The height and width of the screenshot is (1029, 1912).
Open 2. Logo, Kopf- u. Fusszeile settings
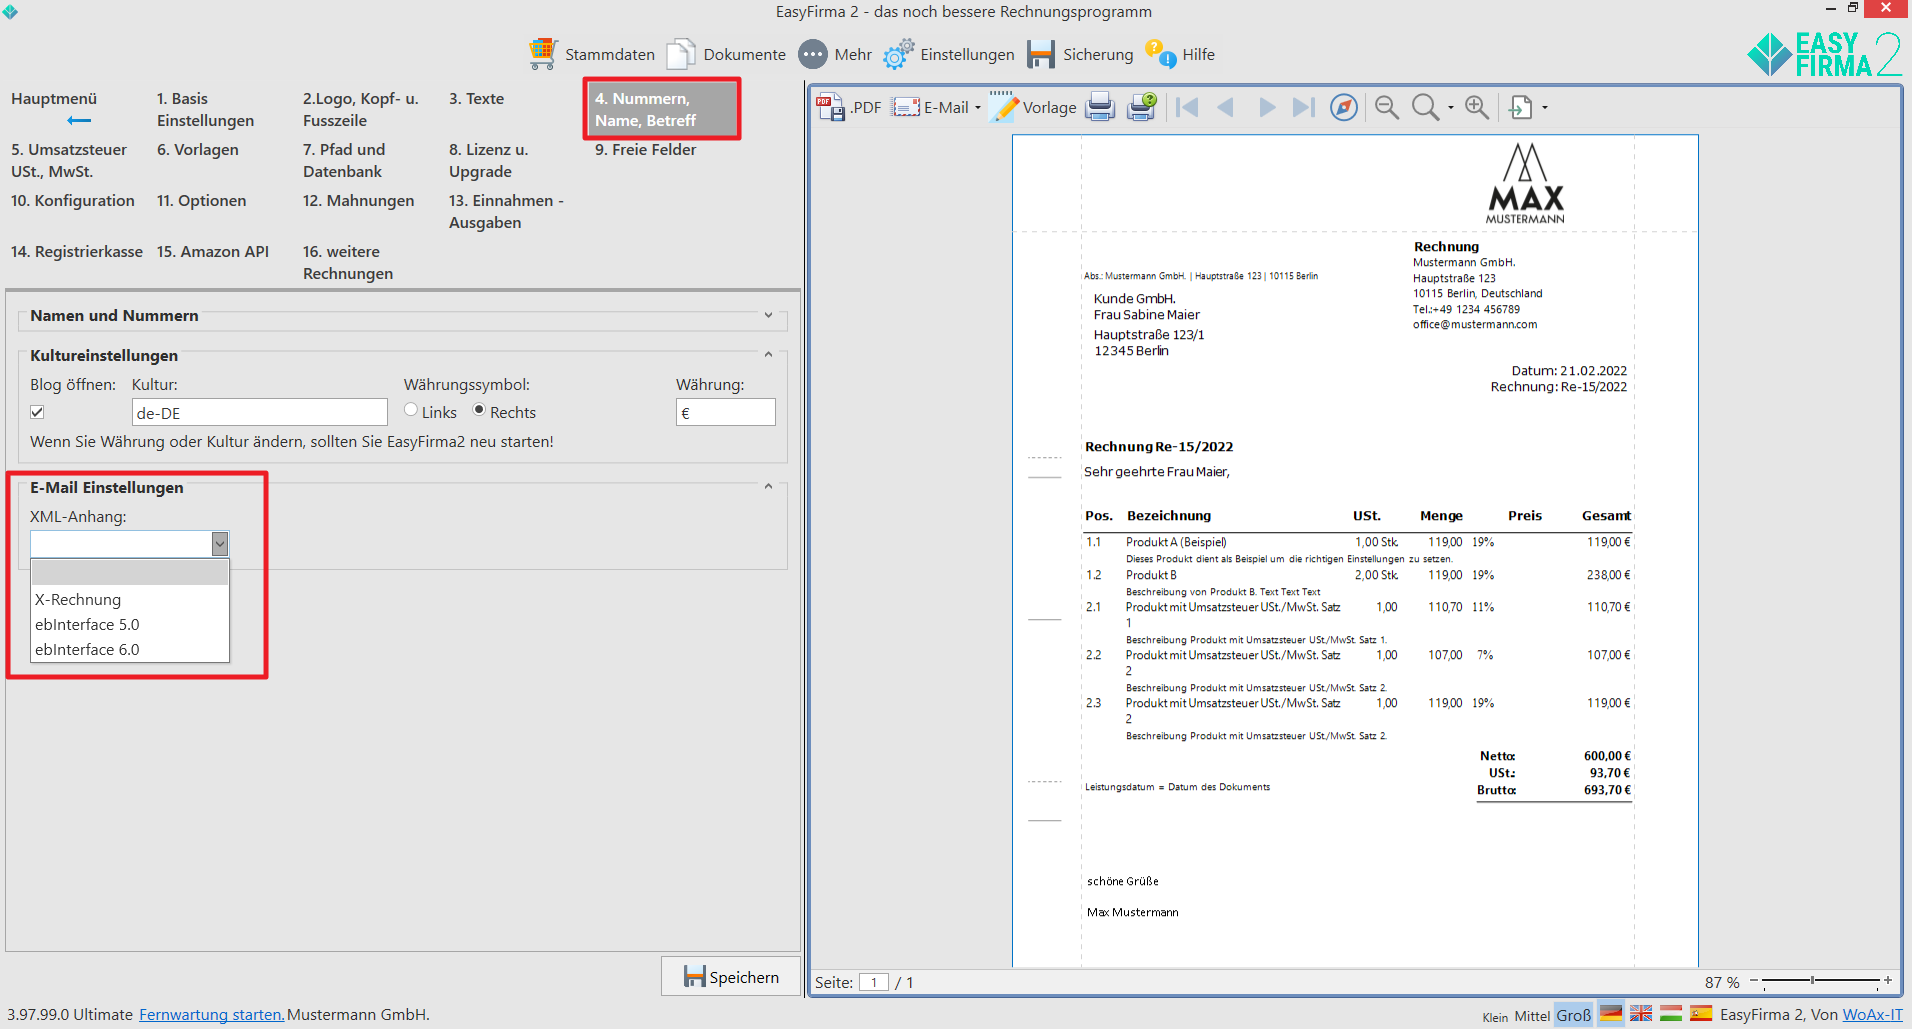click(x=361, y=109)
